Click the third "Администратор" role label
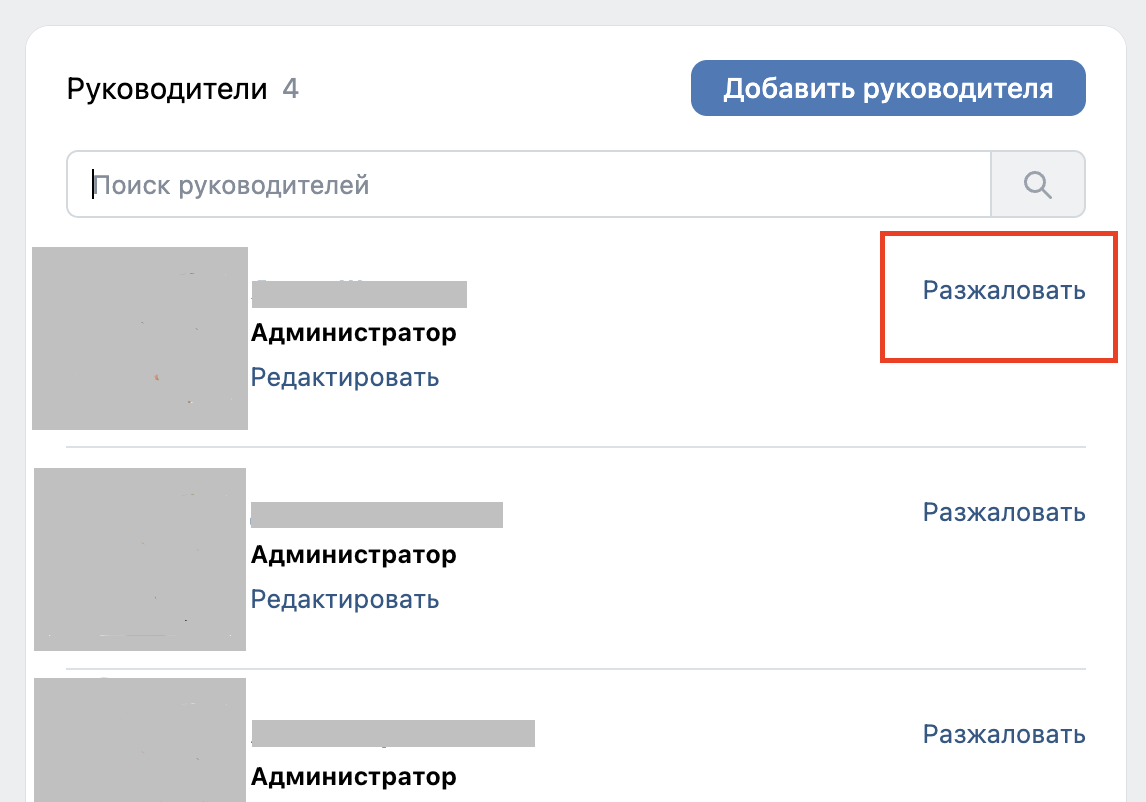This screenshot has height=802, width=1146. [x=355, y=776]
